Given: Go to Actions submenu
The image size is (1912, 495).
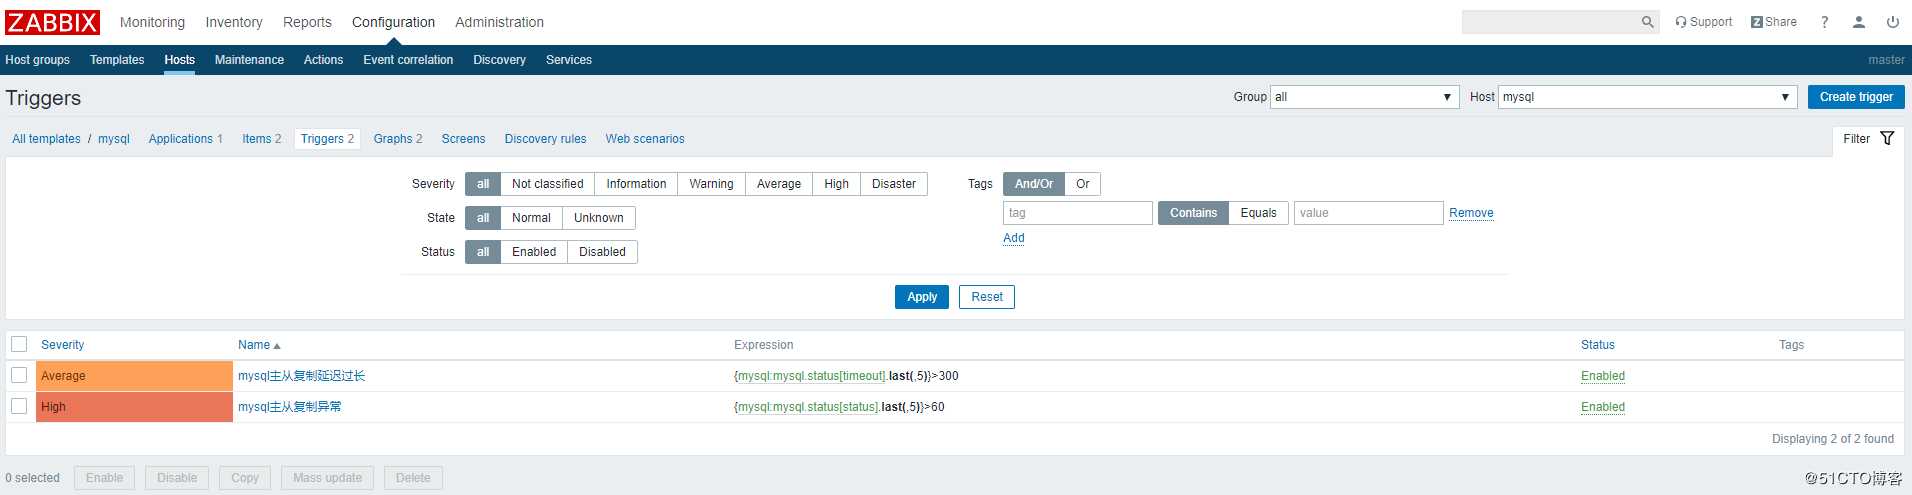Looking at the screenshot, I should click(323, 60).
